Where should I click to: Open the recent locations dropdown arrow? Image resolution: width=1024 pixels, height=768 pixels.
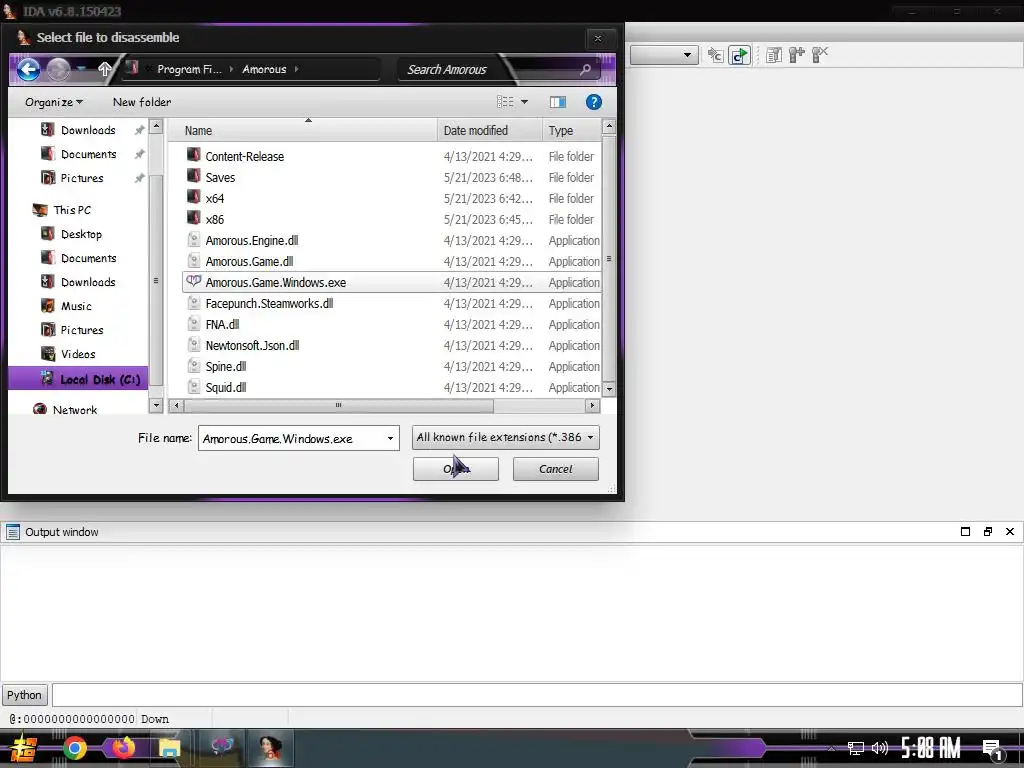(81, 68)
